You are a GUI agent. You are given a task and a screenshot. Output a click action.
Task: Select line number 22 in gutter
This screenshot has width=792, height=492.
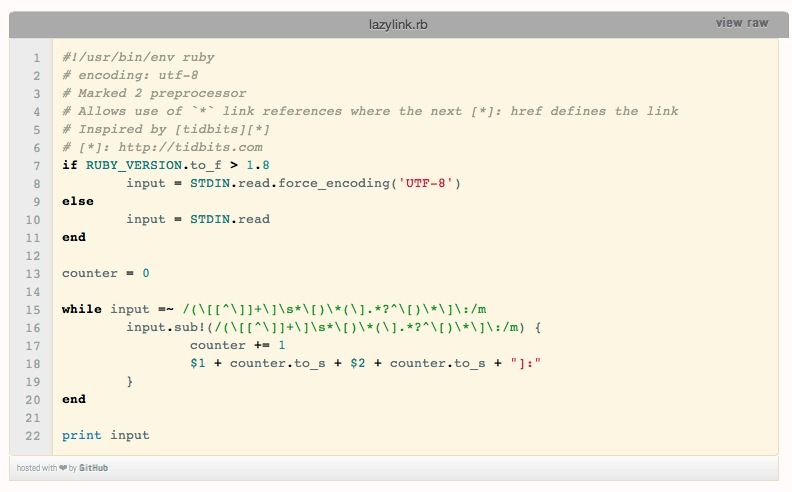33,436
